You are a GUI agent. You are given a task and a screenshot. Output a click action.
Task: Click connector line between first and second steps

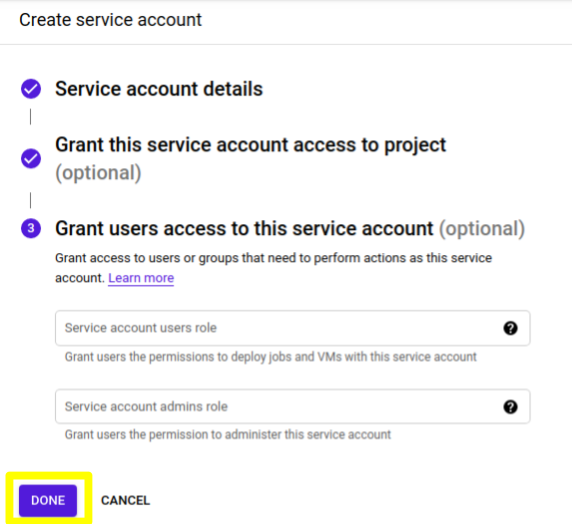pos(31,117)
